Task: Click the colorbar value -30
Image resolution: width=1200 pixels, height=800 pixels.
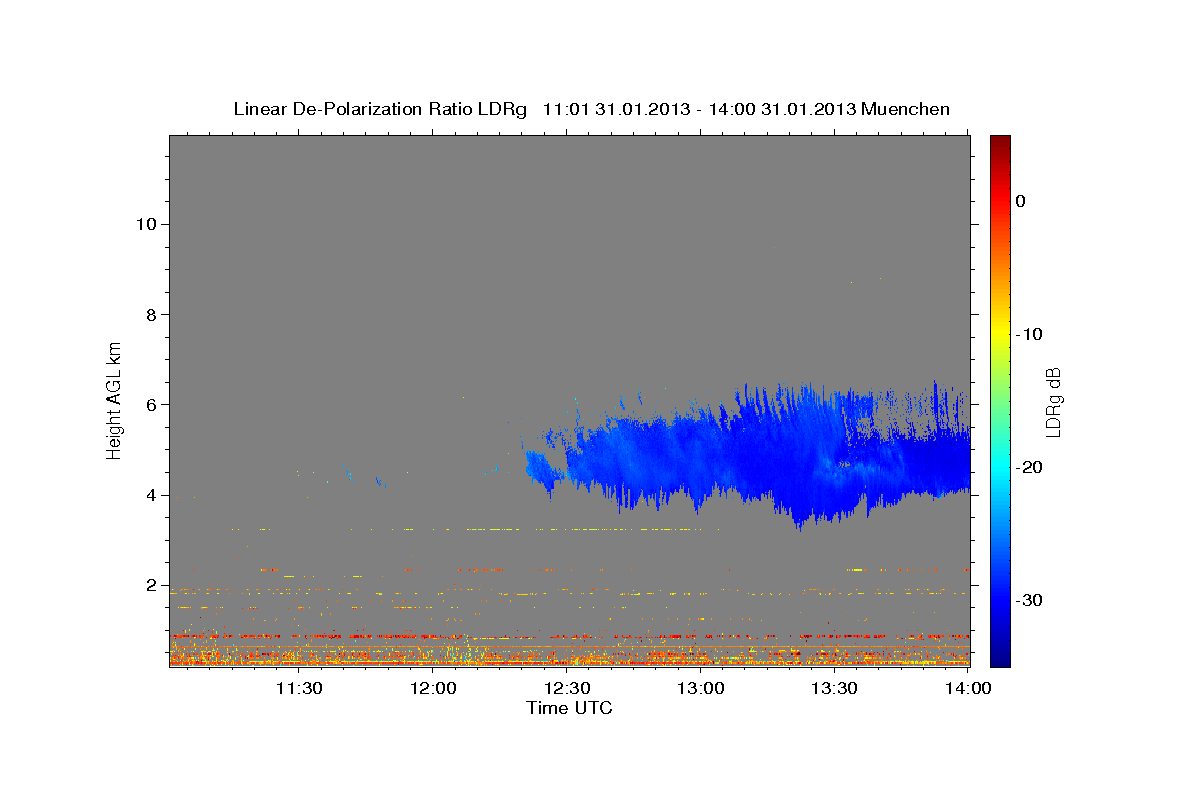Action: tap(1029, 600)
